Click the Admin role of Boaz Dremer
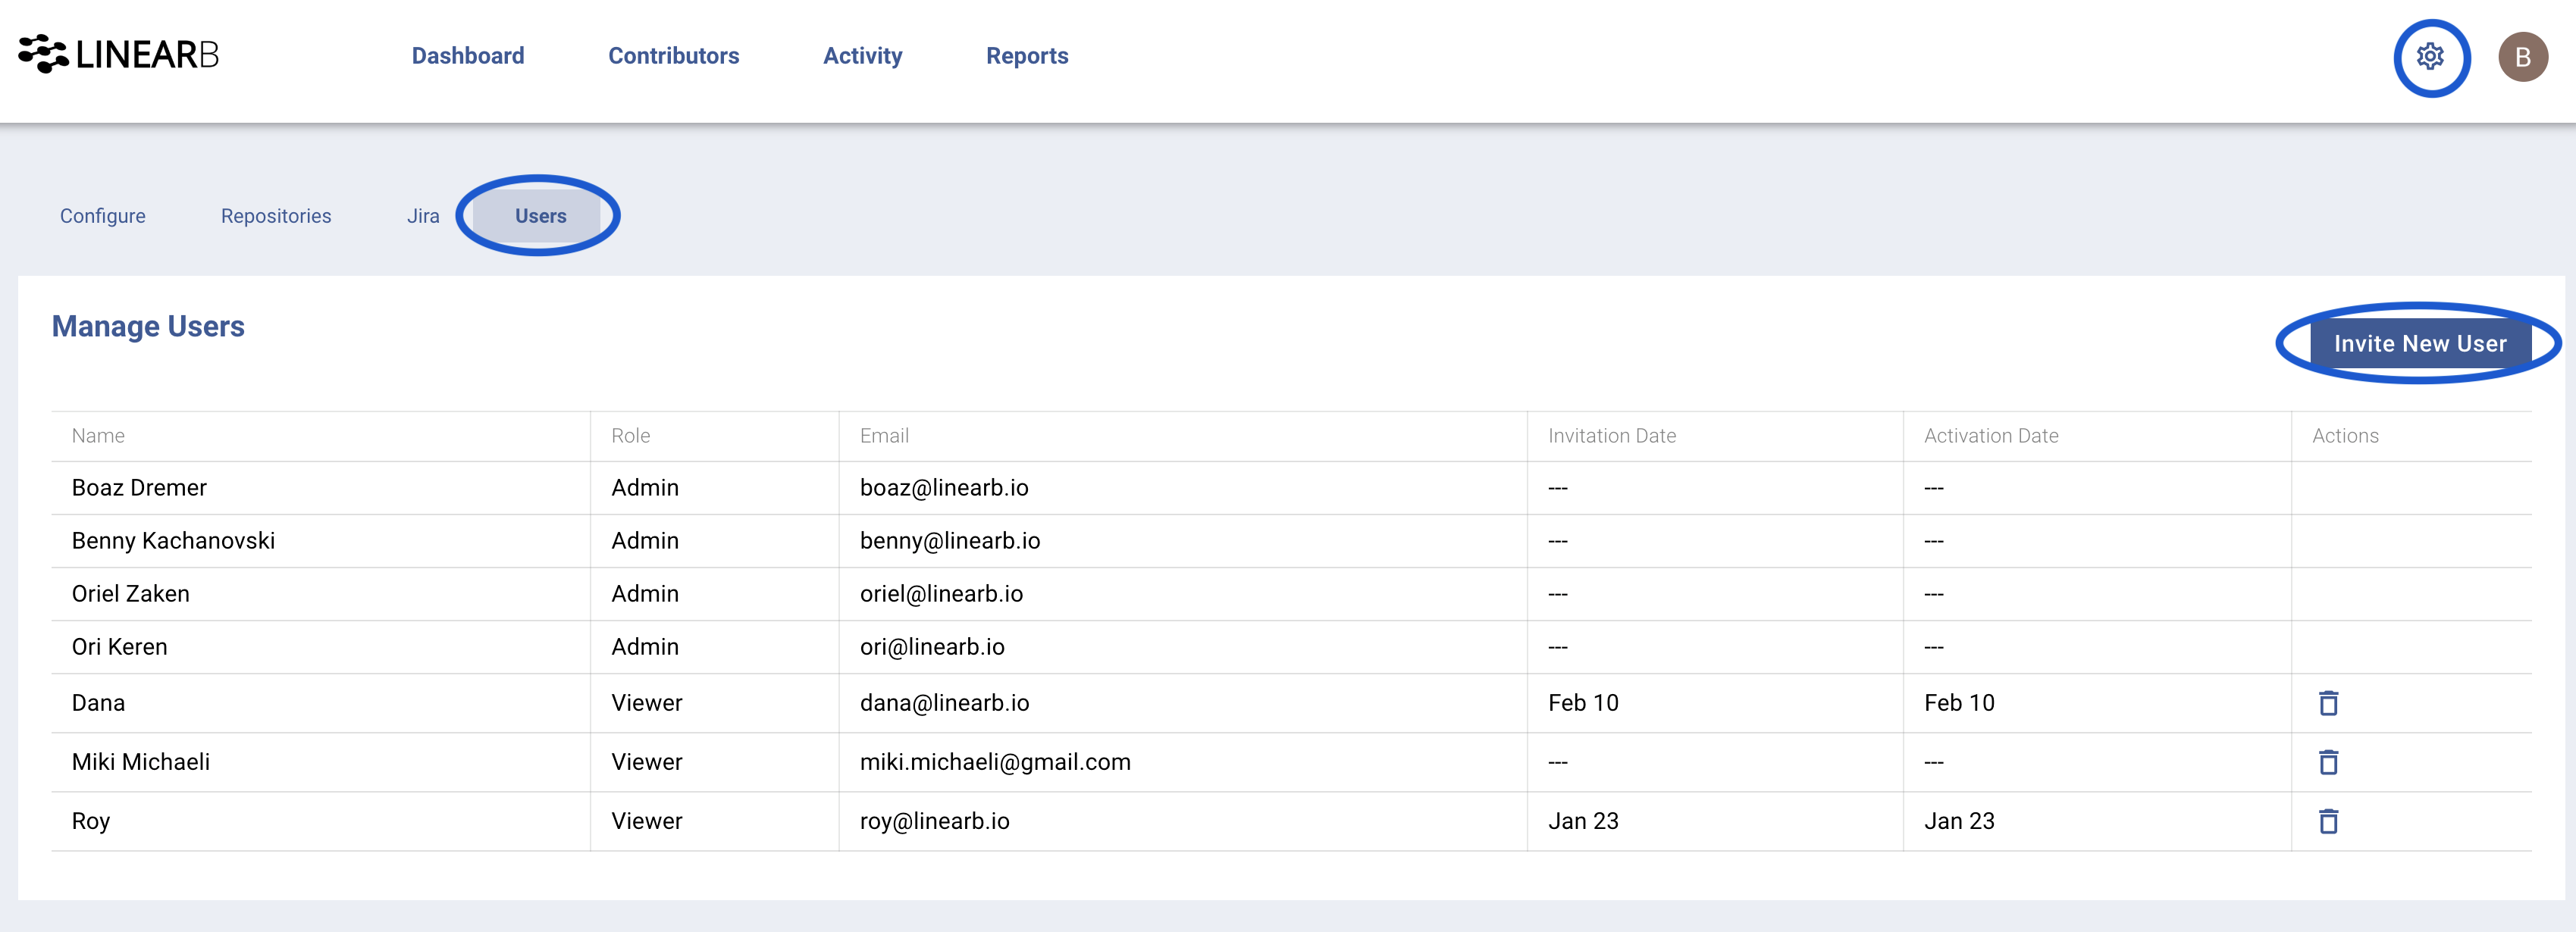 (x=645, y=488)
